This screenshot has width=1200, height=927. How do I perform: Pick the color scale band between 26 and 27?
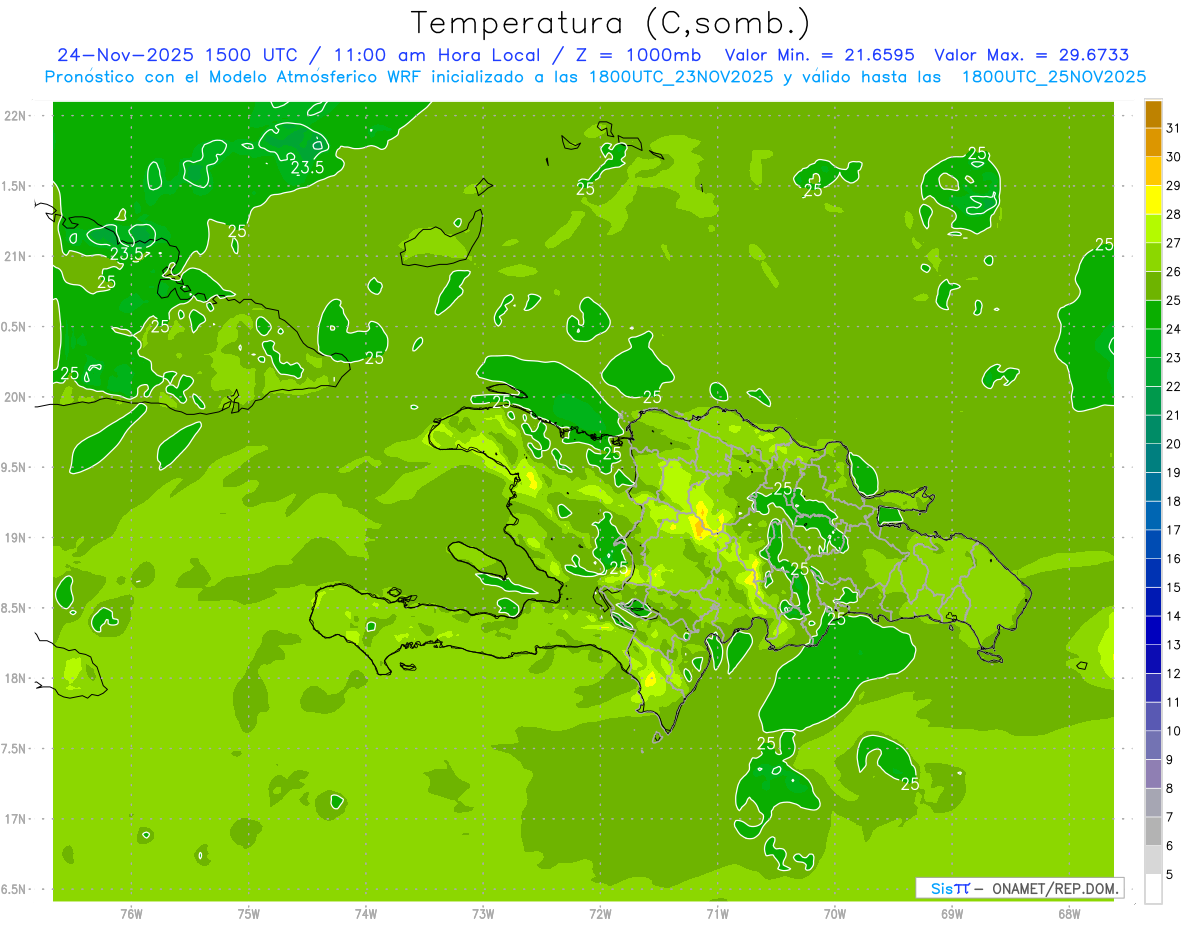[1153, 257]
